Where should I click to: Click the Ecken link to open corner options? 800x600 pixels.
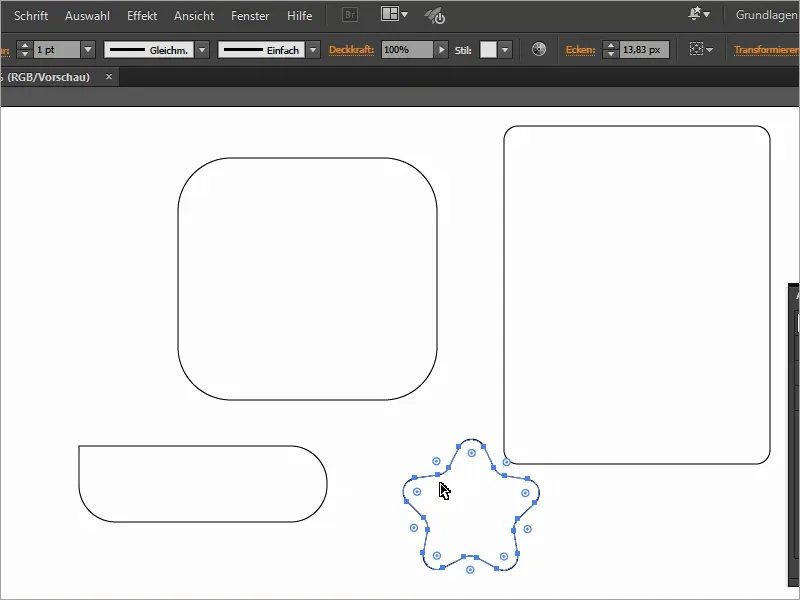coord(580,48)
